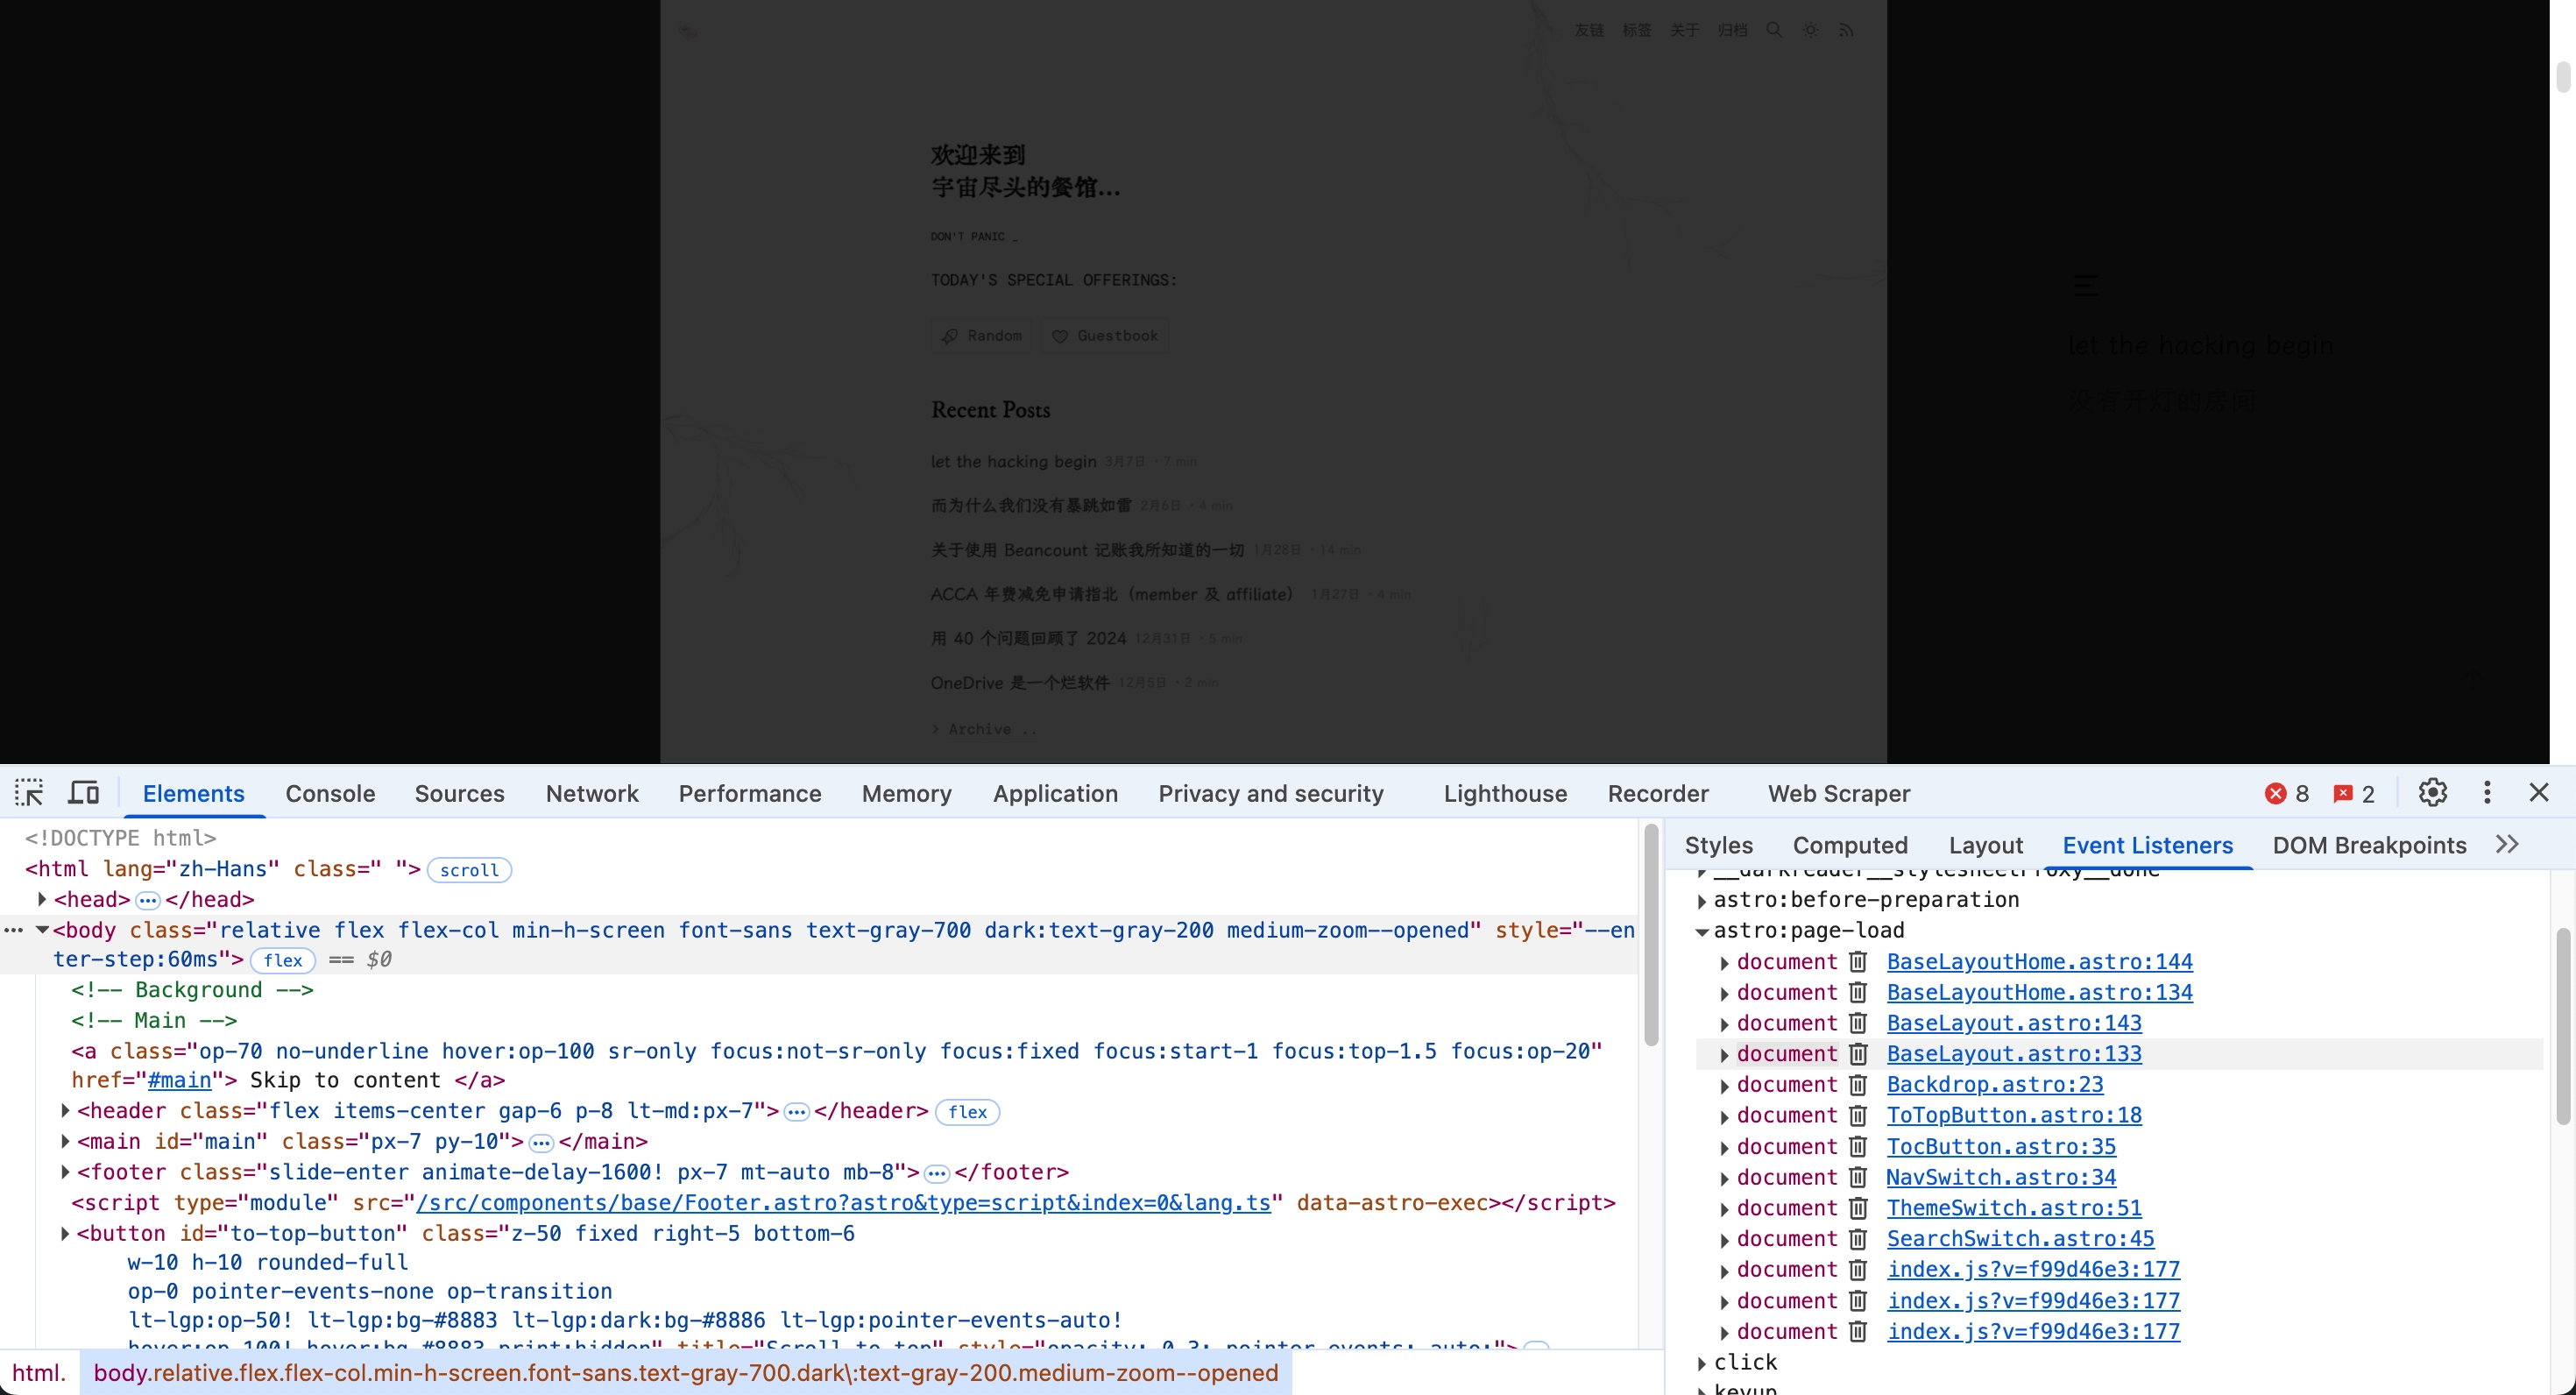The width and height of the screenshot is (2576, 1395).
Task: Show more sidebar tabs with the double chevron
Action: (2507, 845)
